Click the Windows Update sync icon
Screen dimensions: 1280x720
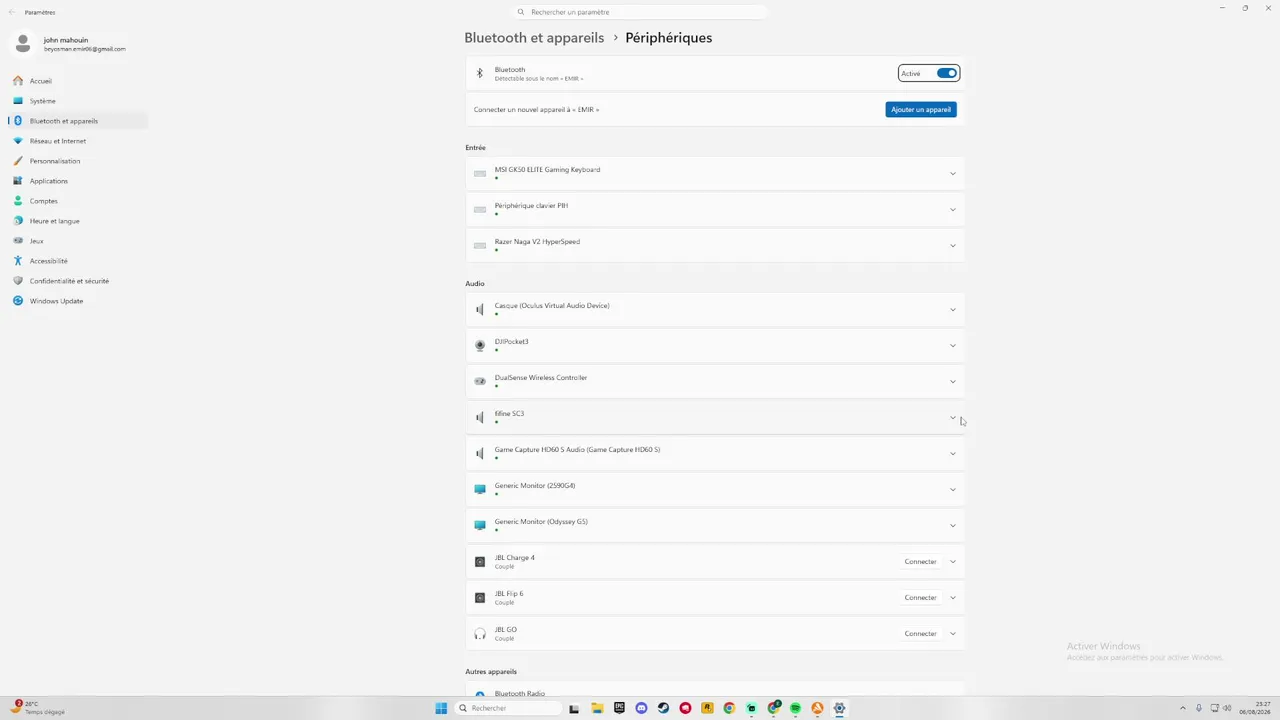click(x=18, y=301)
